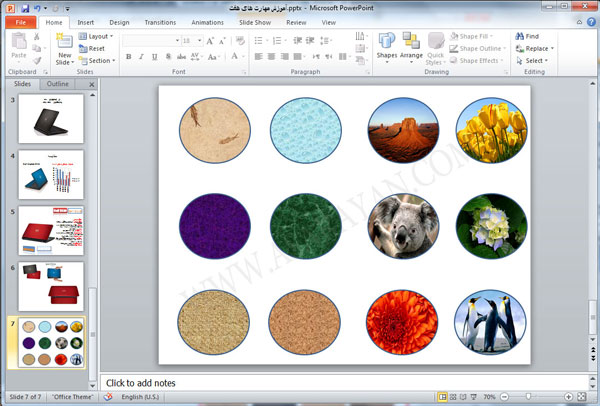
Task: Click the spell check status bar icon
Action: [107, 396]
